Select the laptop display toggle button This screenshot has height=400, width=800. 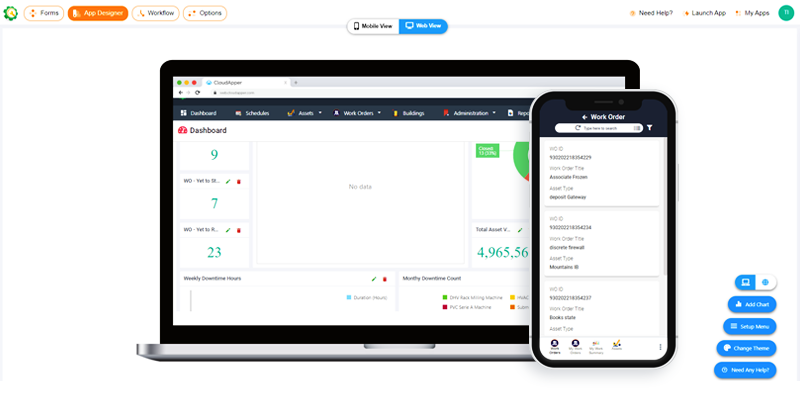(745, 283)
